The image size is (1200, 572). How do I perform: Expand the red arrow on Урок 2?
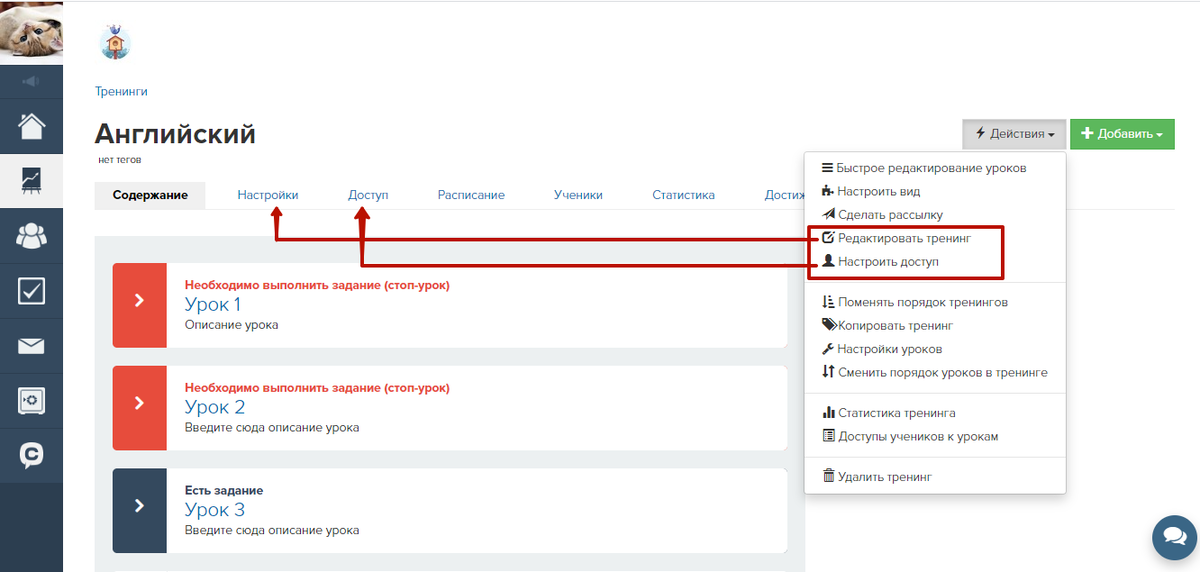(x=139, y=403)
